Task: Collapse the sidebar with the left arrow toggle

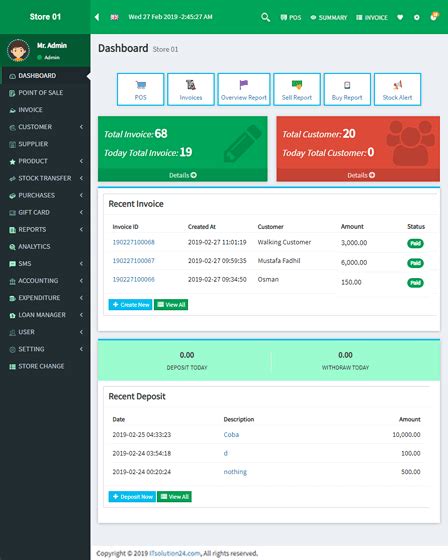Action: click(97, 17)
